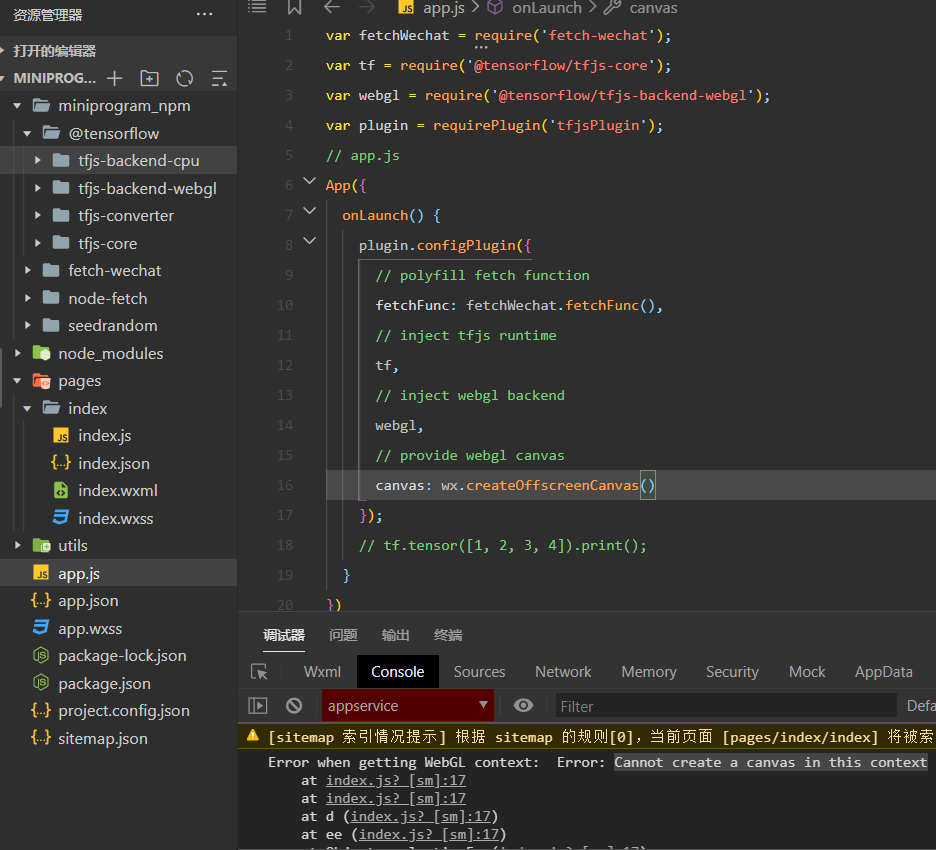Open the AppData devtools tab
This screenshot has height=850, width=936.
click(883, 672)
